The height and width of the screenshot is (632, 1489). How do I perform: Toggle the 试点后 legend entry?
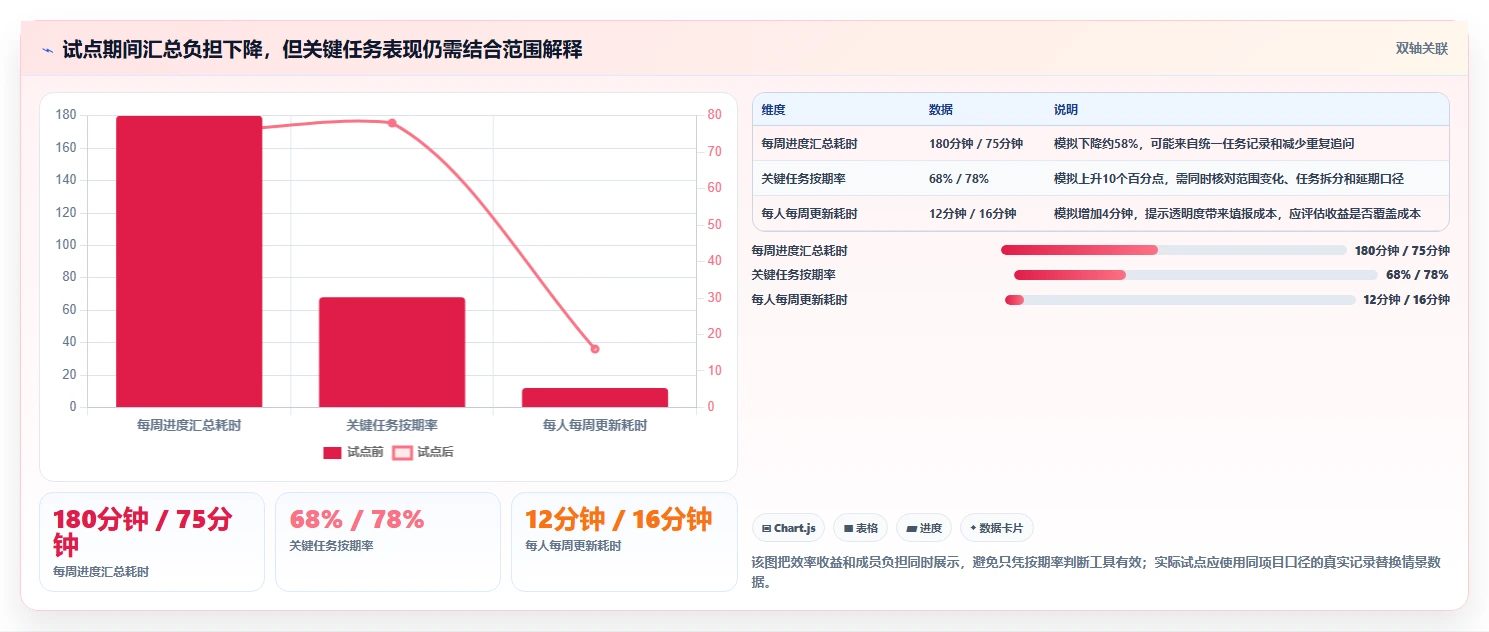[x=423, y=452]
